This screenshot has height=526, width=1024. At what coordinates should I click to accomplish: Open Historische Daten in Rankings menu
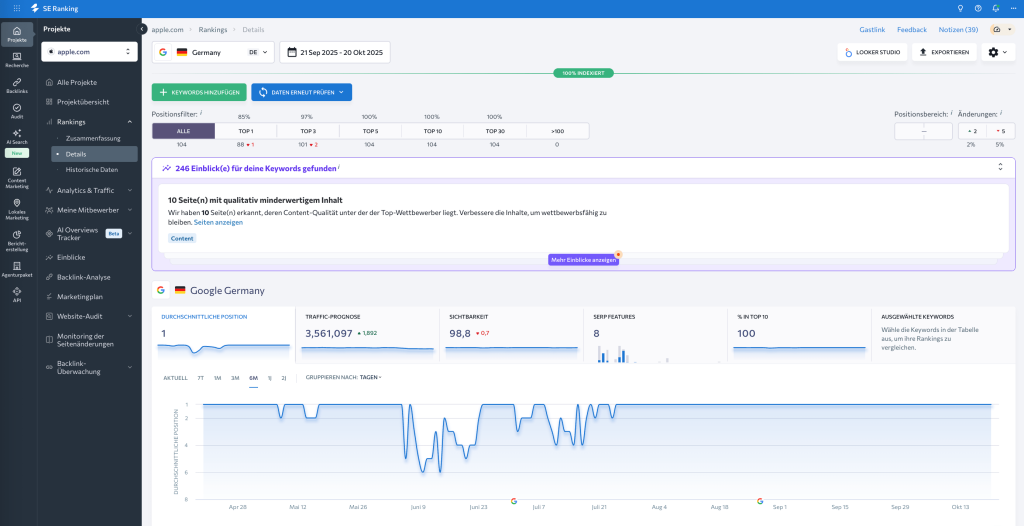pos(91,170)
